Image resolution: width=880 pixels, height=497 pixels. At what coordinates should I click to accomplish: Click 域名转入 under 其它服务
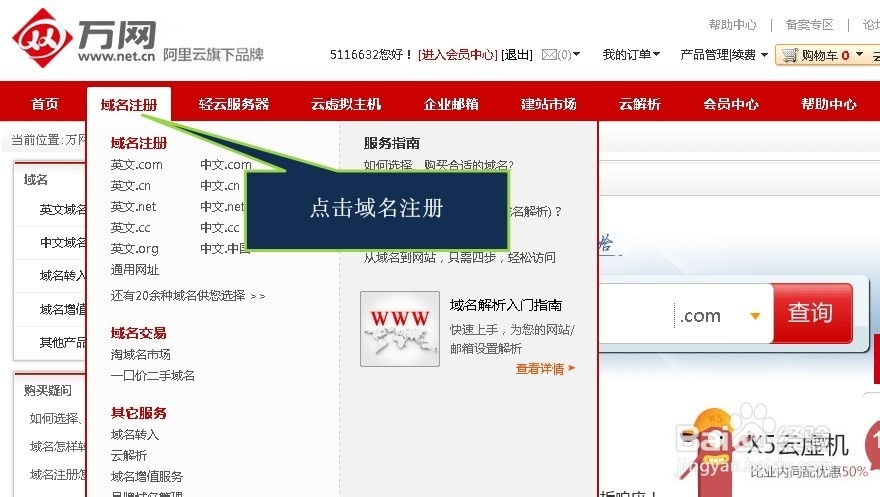135,434
